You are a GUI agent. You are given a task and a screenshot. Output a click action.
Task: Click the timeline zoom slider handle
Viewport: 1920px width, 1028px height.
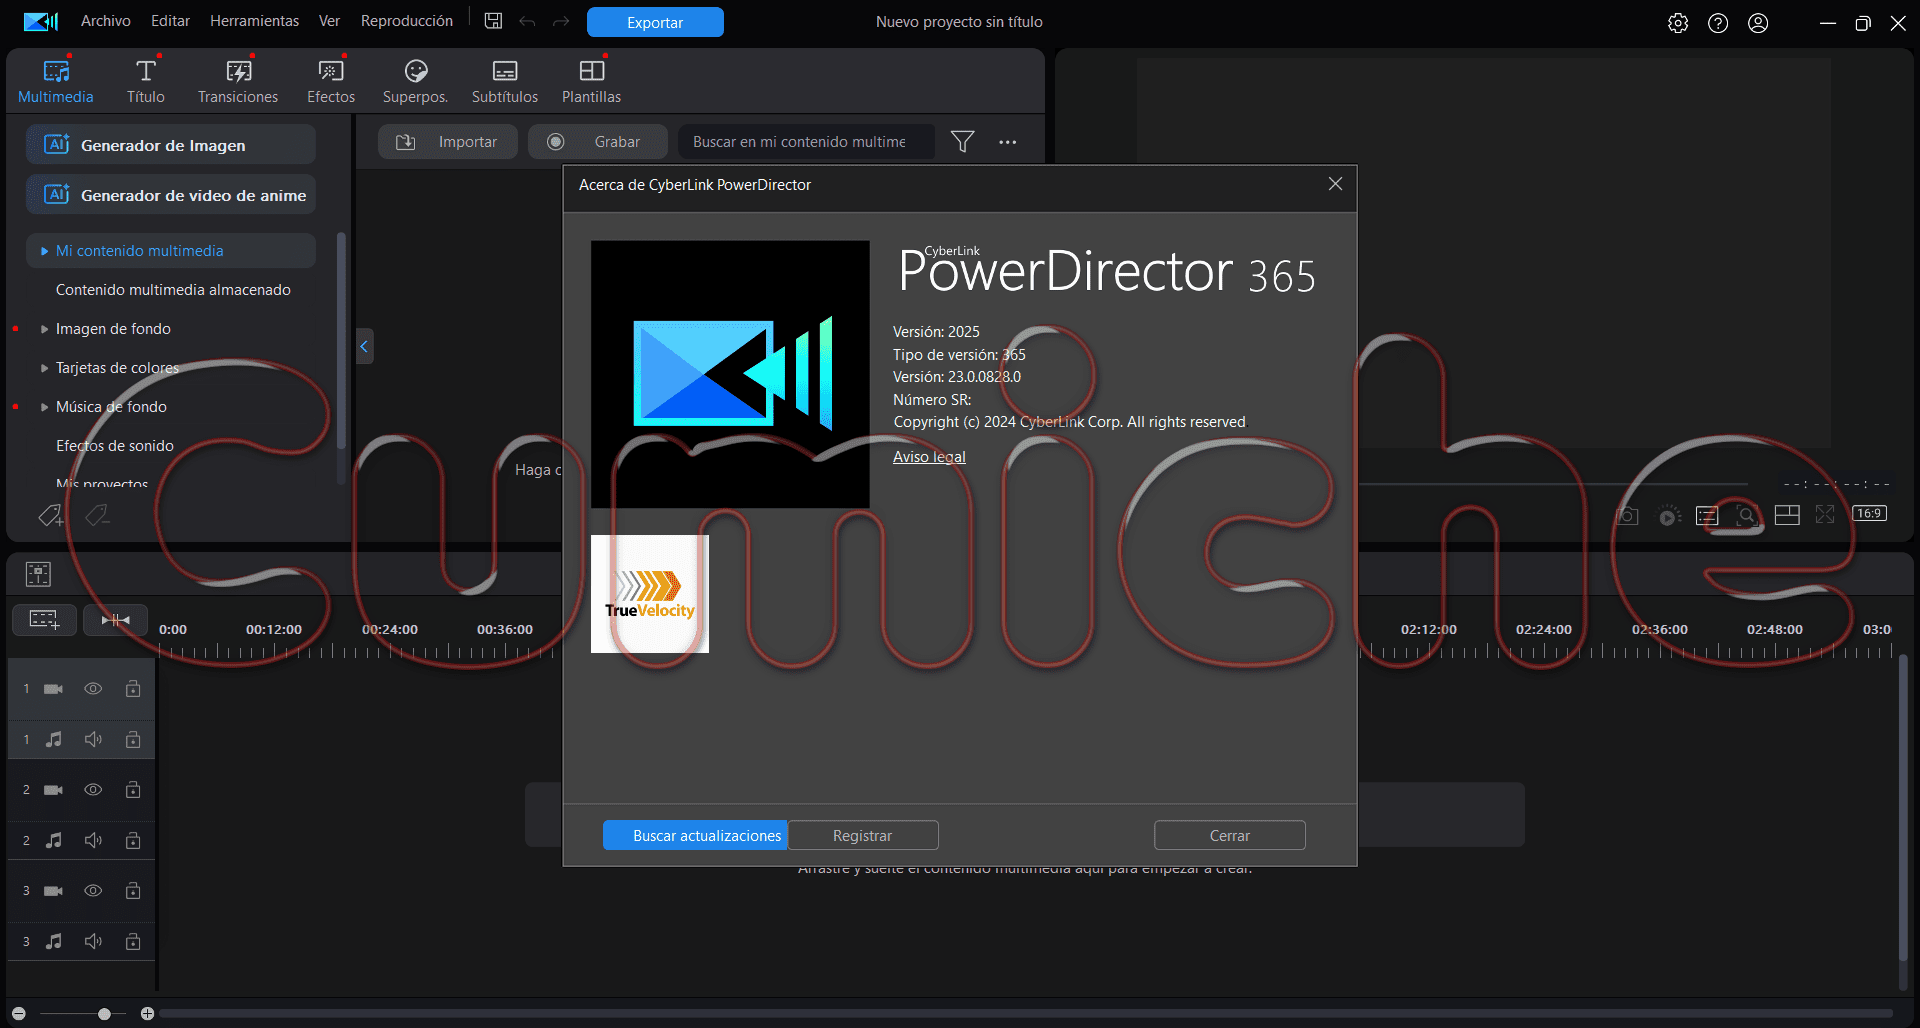[104, 1014]
